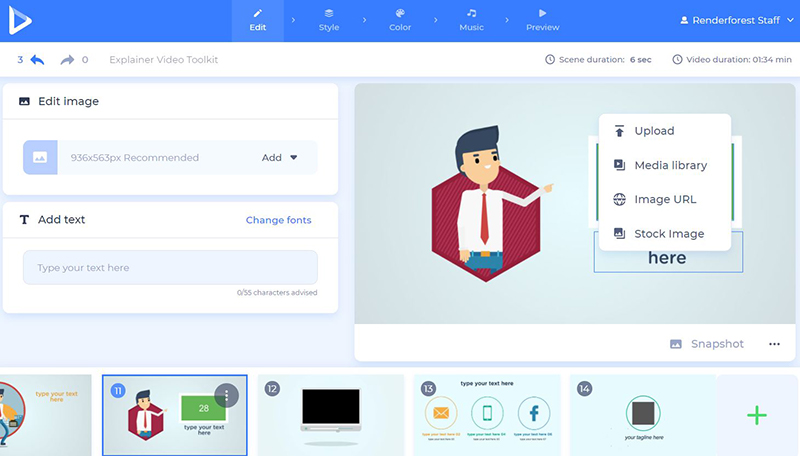The width and height of the screenshot is (800, 456).
Task: Click the Media library icon
Action: (x=619, y=165)
